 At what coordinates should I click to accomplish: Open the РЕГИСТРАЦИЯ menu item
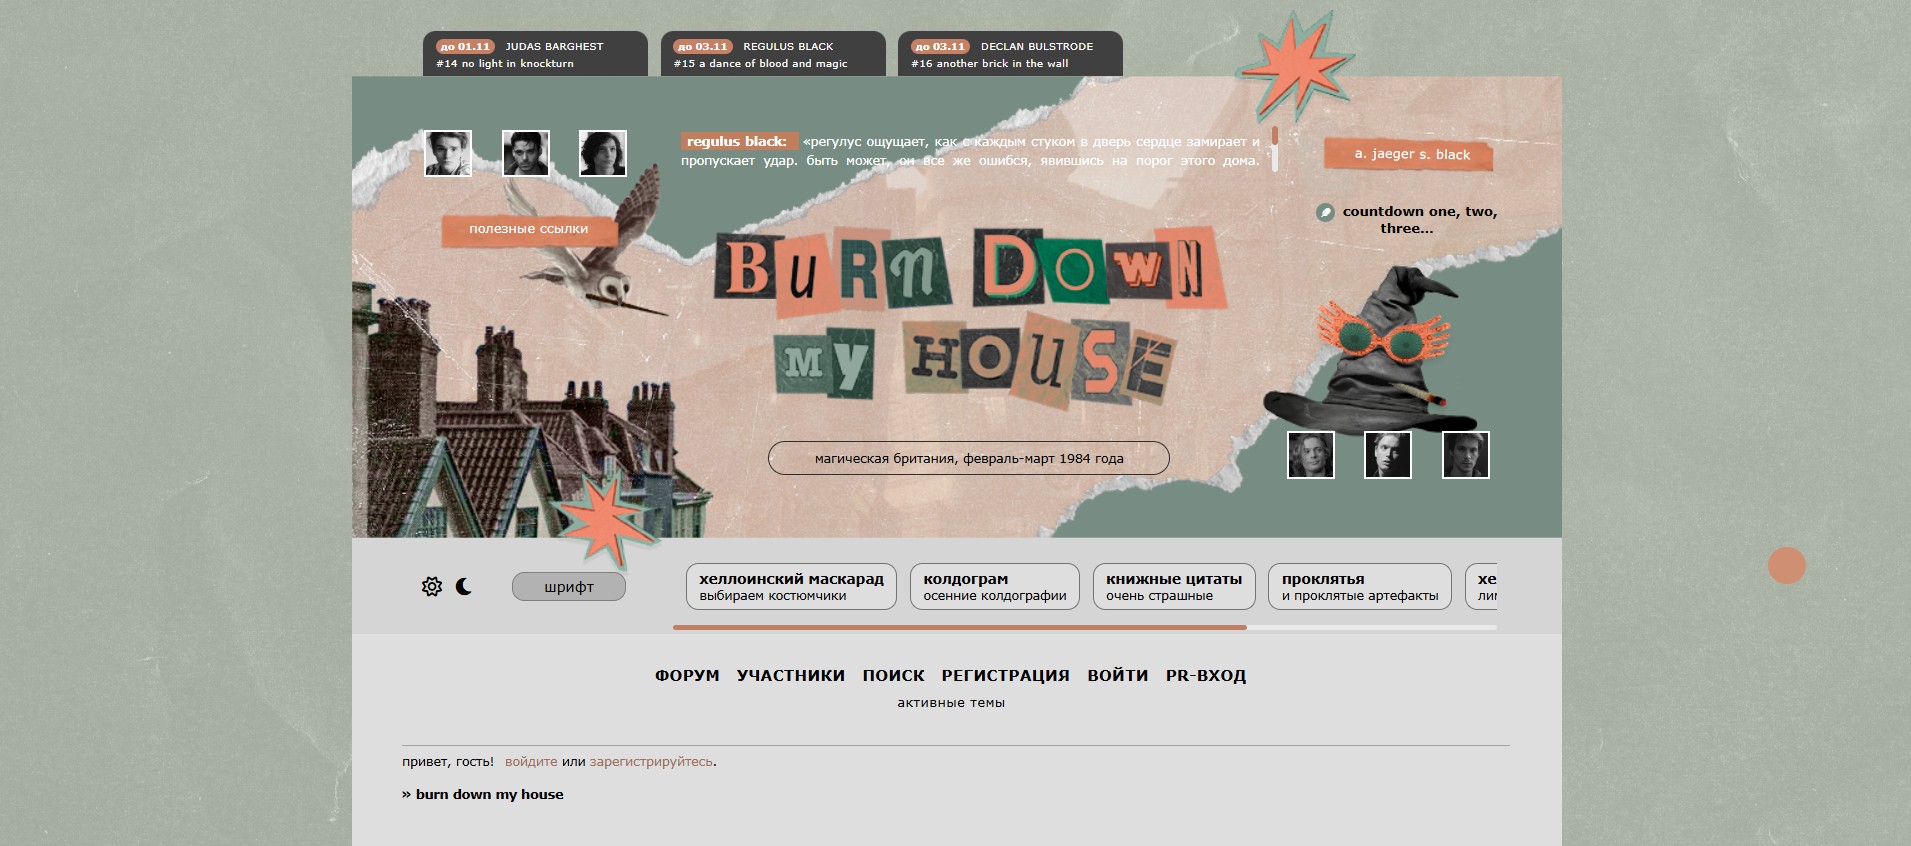click(1005, 676)
